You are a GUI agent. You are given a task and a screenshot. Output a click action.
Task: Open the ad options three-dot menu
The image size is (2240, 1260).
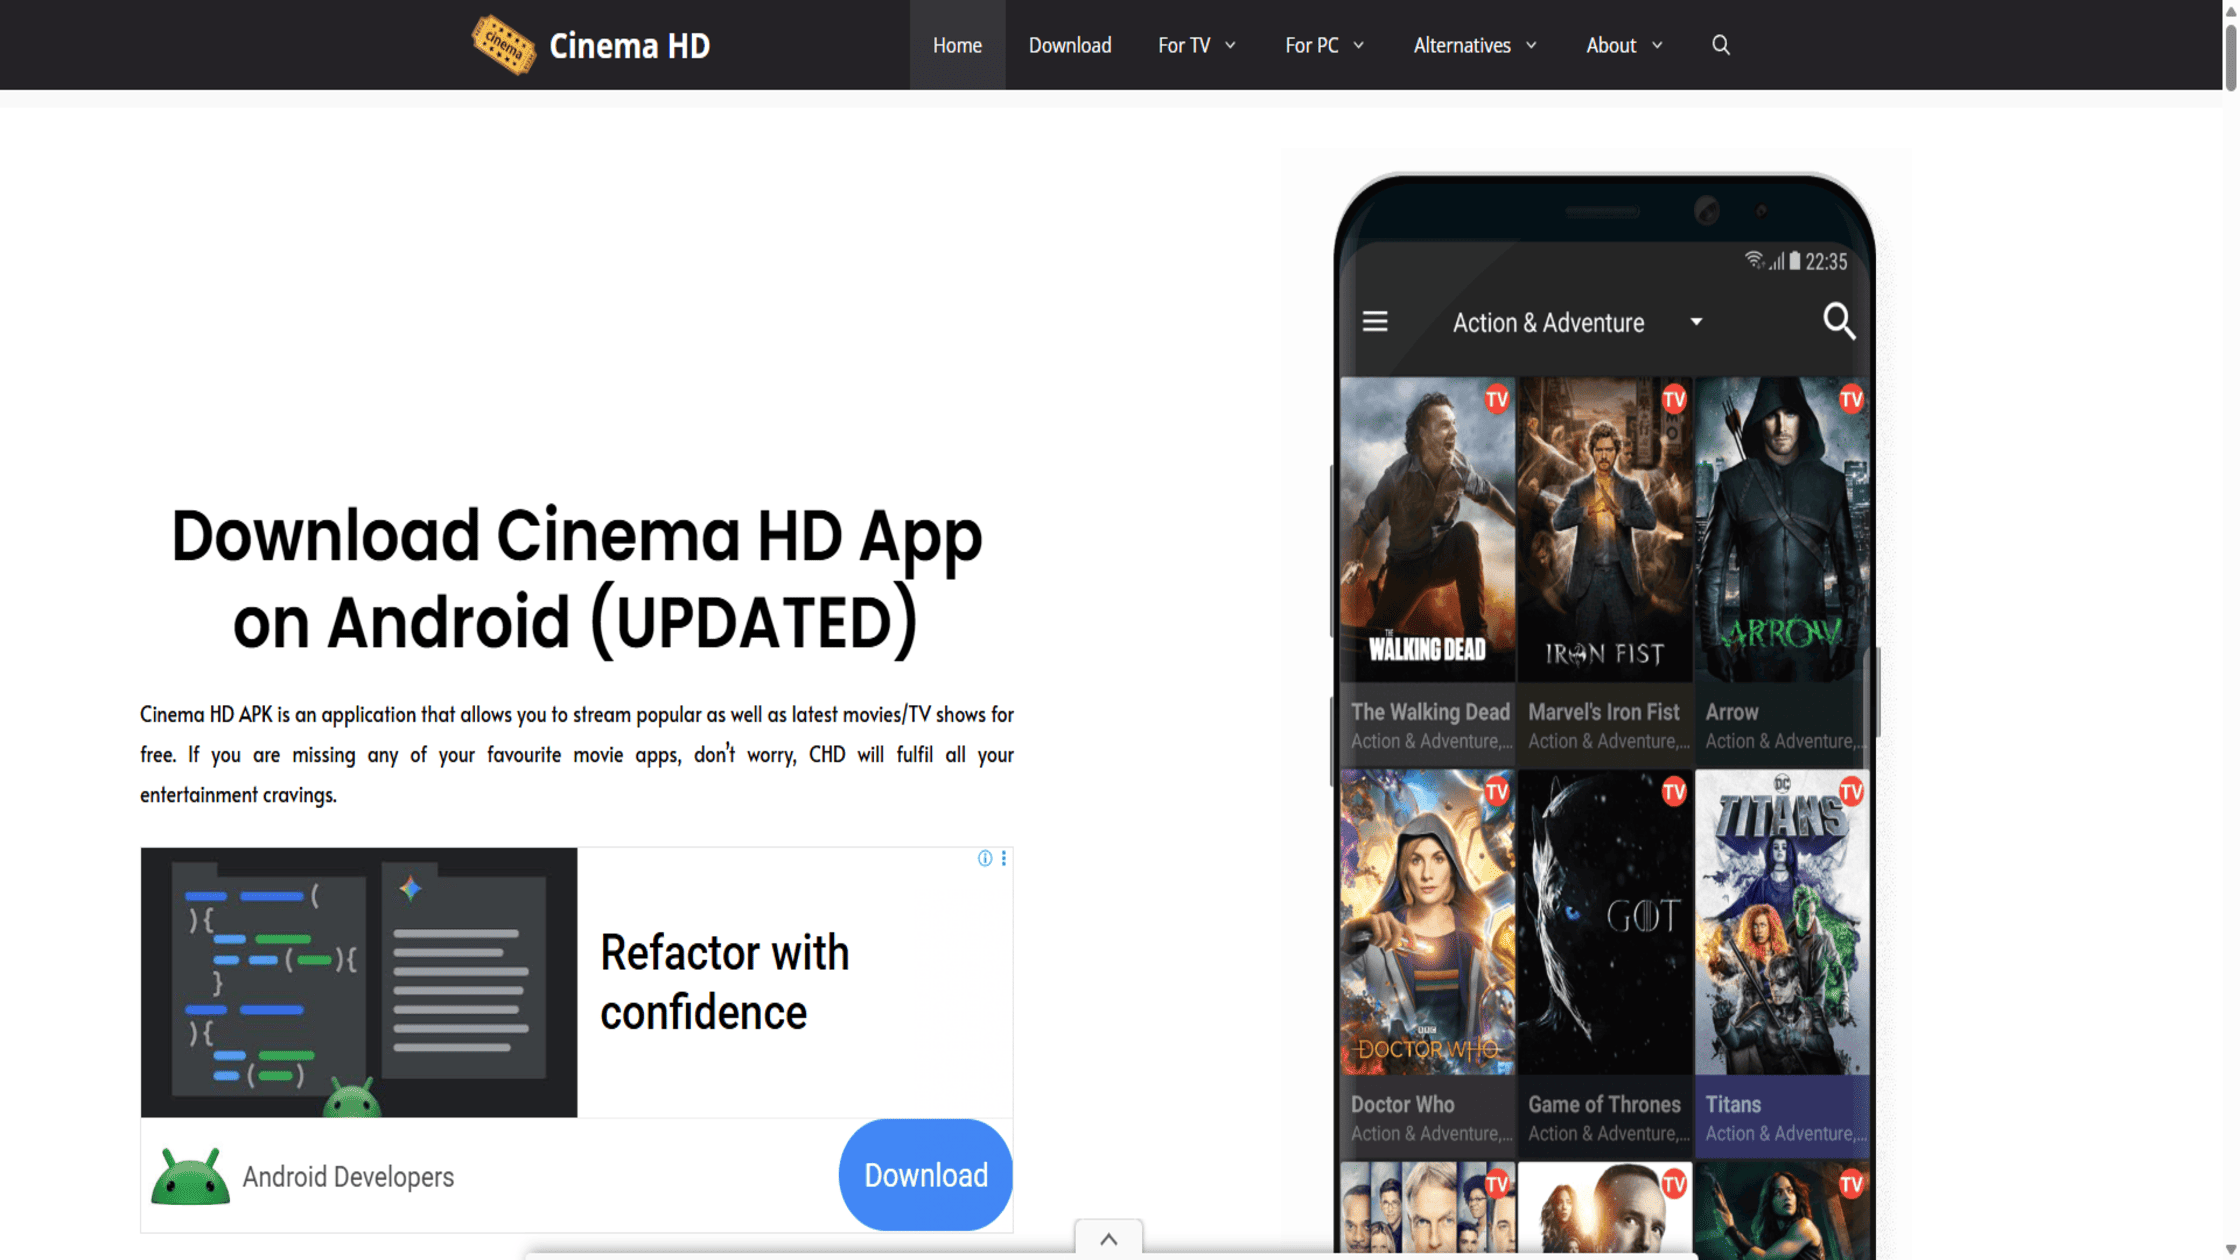pyautogui.click(x=1003, y=858)
